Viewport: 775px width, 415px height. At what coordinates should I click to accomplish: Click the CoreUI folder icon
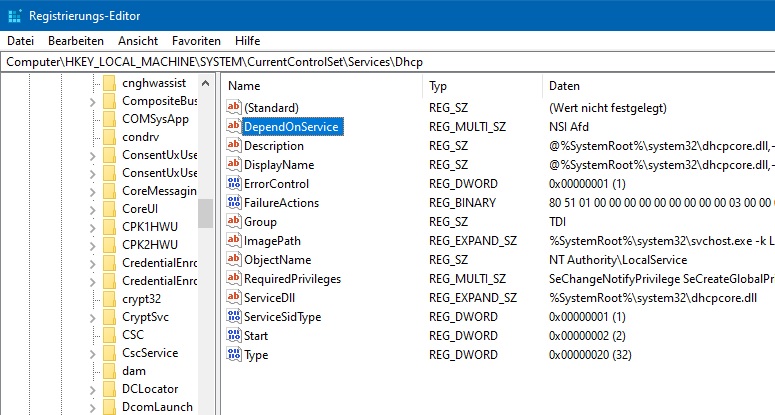point(109,209)
